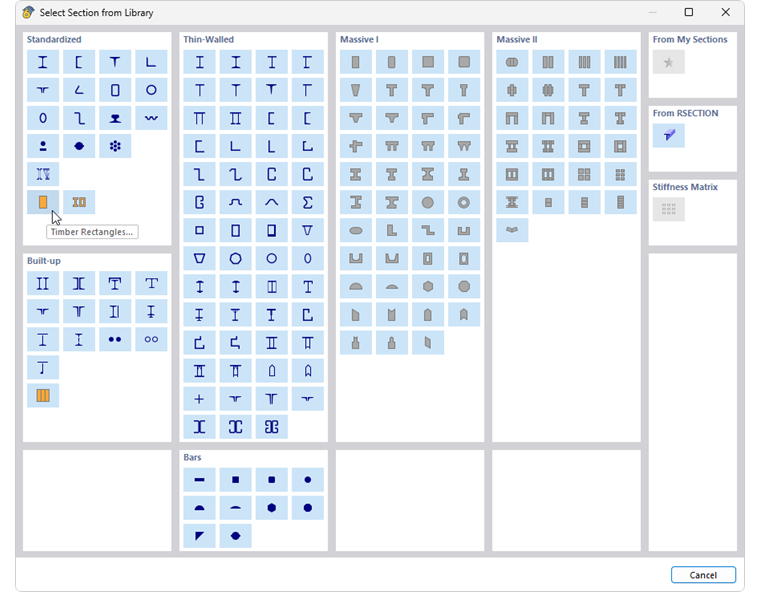Import a section via the From RSECTION icon
The width and height of the screenshot is (760, 592).
[668, 135]
